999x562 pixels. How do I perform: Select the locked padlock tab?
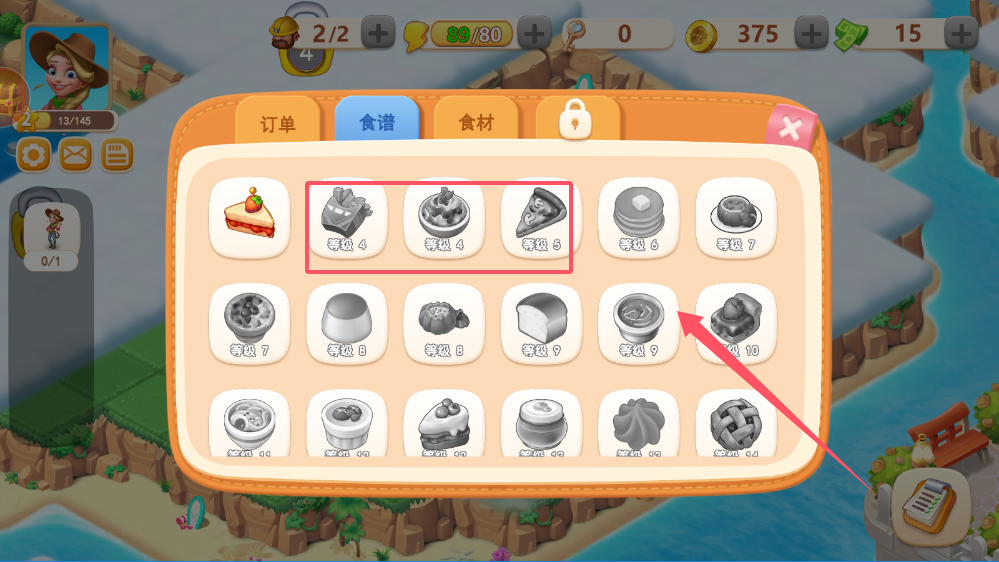point(575,120)
